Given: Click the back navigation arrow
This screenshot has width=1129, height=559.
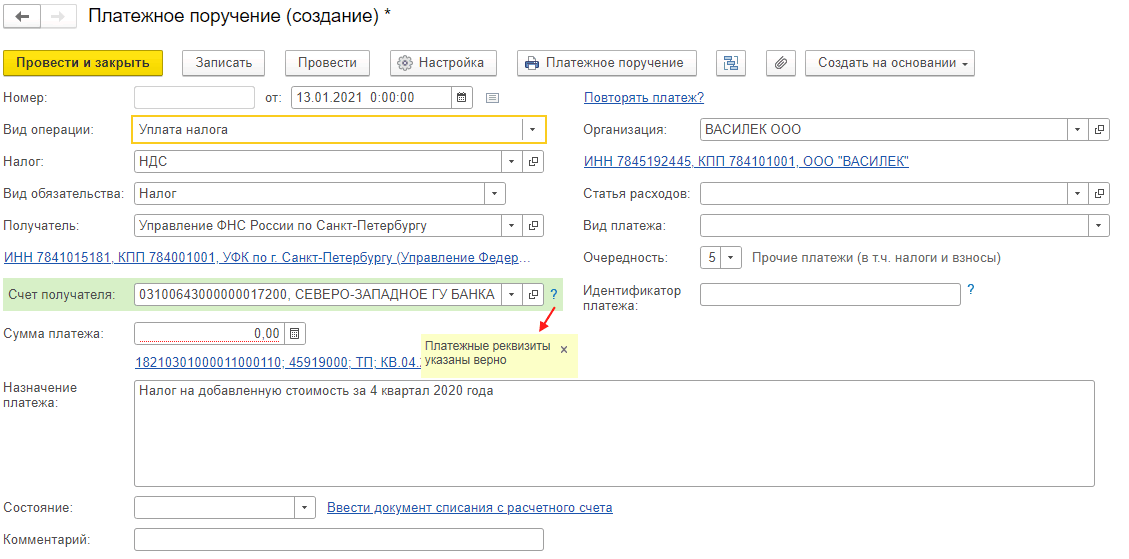Looking at the screenshot, I should click(22, 17).
